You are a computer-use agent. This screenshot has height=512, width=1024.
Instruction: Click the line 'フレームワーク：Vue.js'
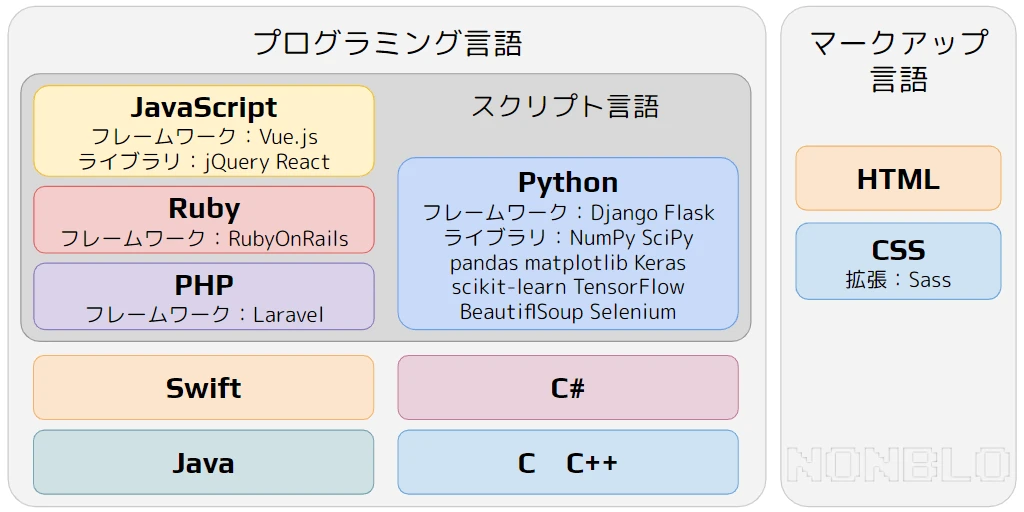204,137
